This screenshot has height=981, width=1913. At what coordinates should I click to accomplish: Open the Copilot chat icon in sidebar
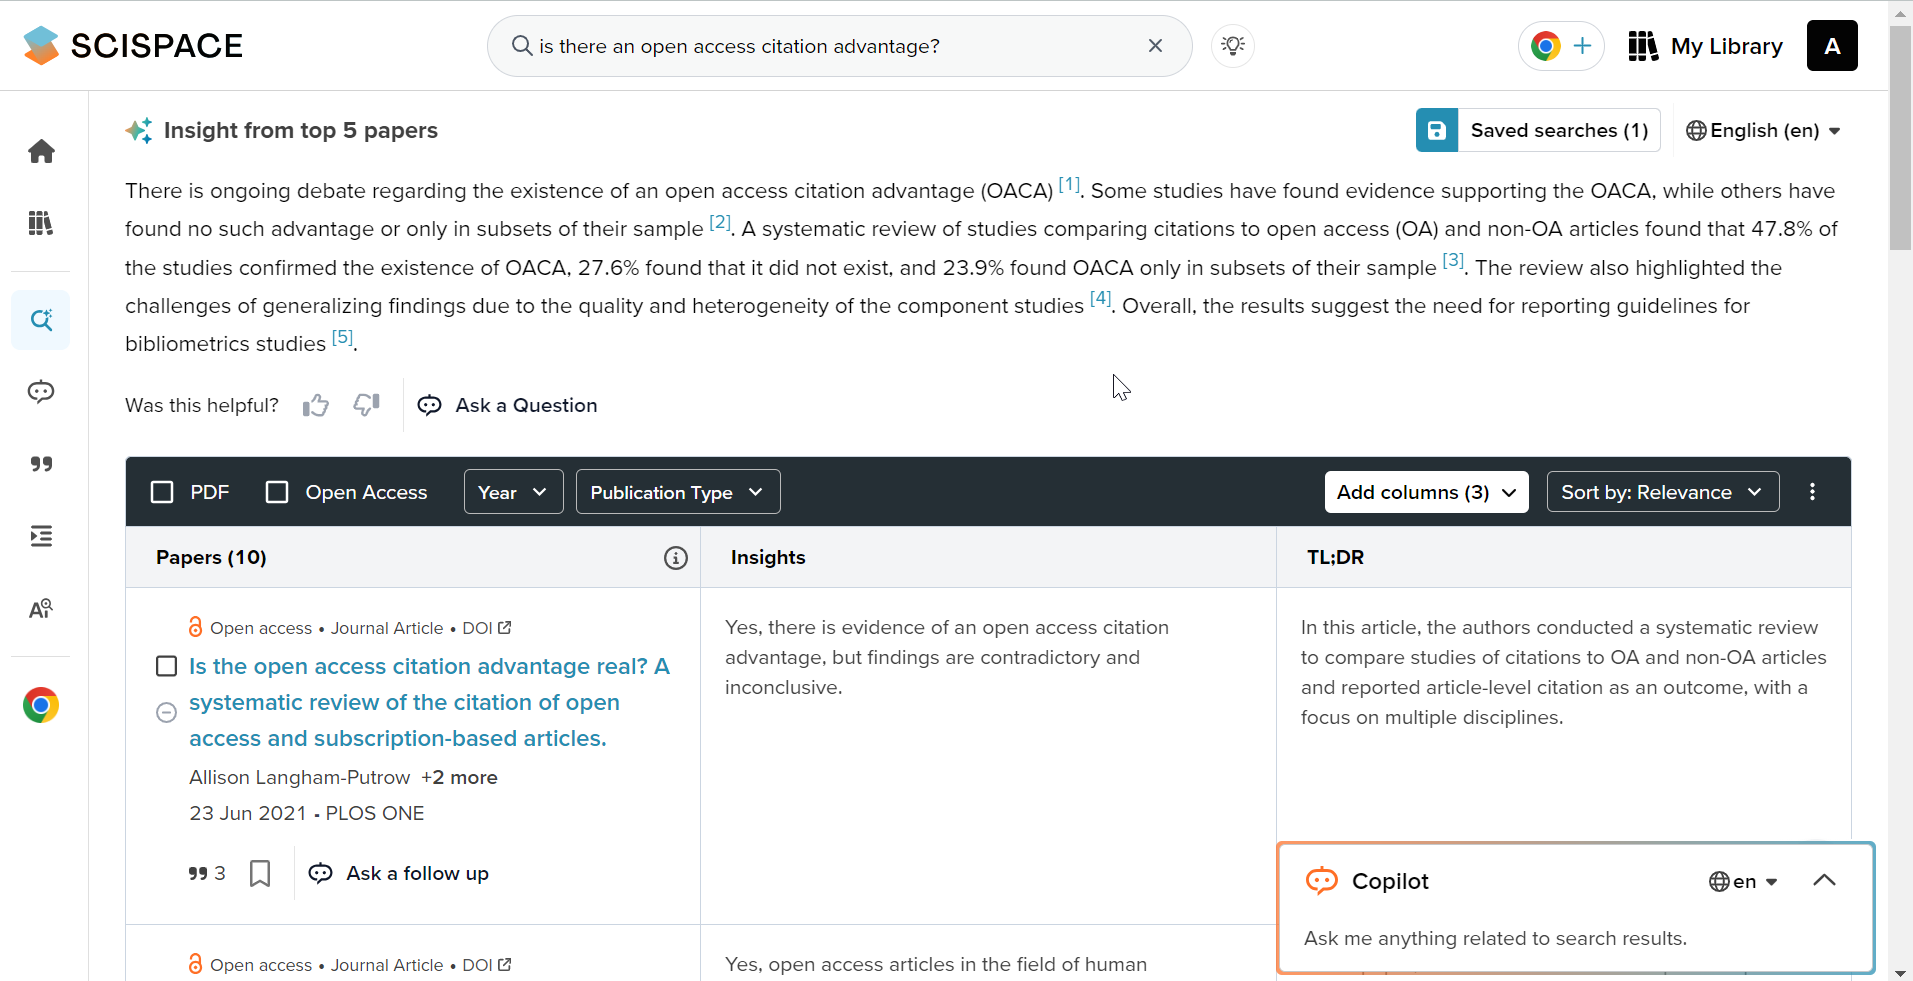(41, 392)
